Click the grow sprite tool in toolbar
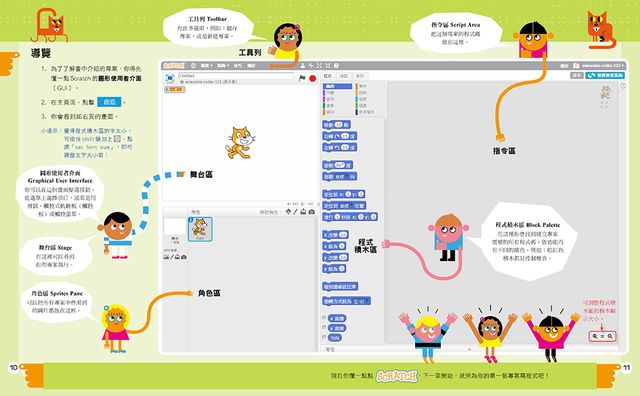The image size is (640, 396). [319, 66]
